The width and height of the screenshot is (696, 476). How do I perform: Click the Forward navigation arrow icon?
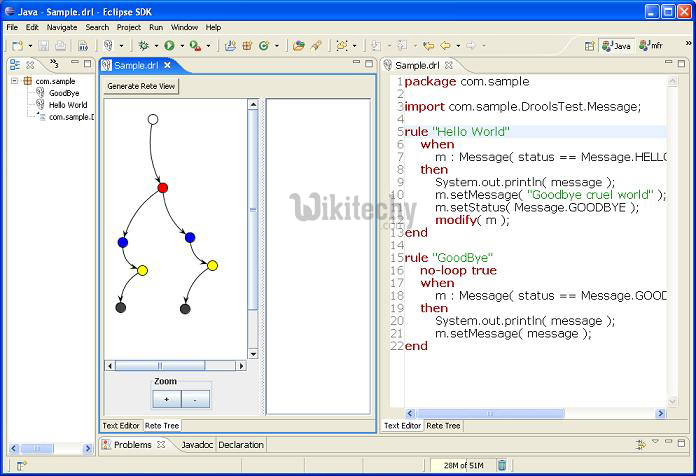click(471, 45)
